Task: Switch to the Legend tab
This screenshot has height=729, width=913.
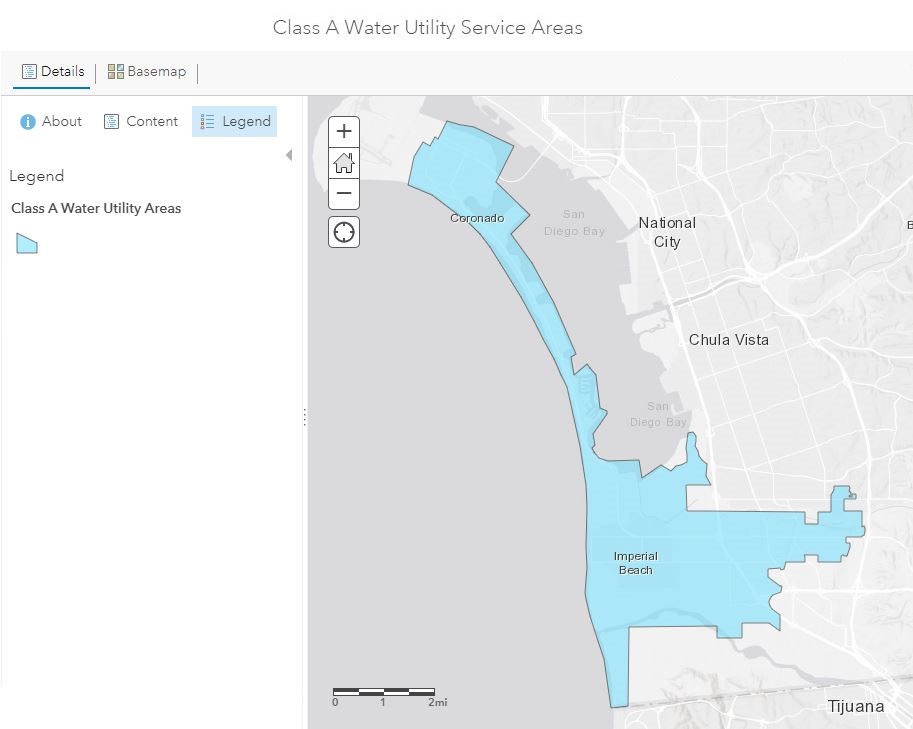Action: (x=235, y=121)
